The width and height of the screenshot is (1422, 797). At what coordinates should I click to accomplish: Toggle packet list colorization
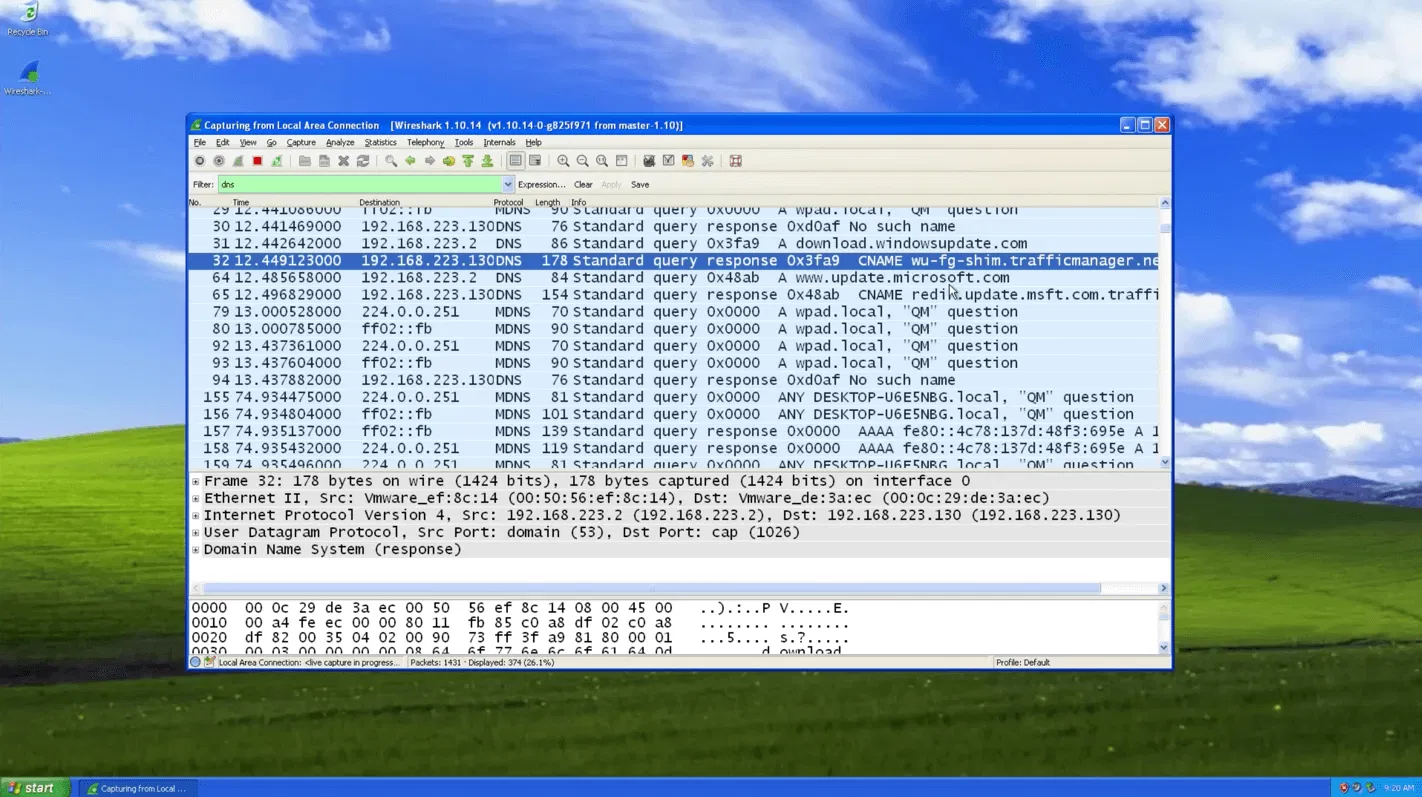515,161
